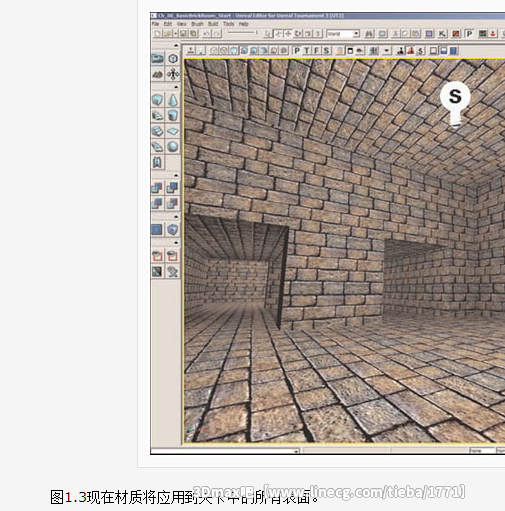Collapse the Select toolbox section

click(x=176, y=243)
